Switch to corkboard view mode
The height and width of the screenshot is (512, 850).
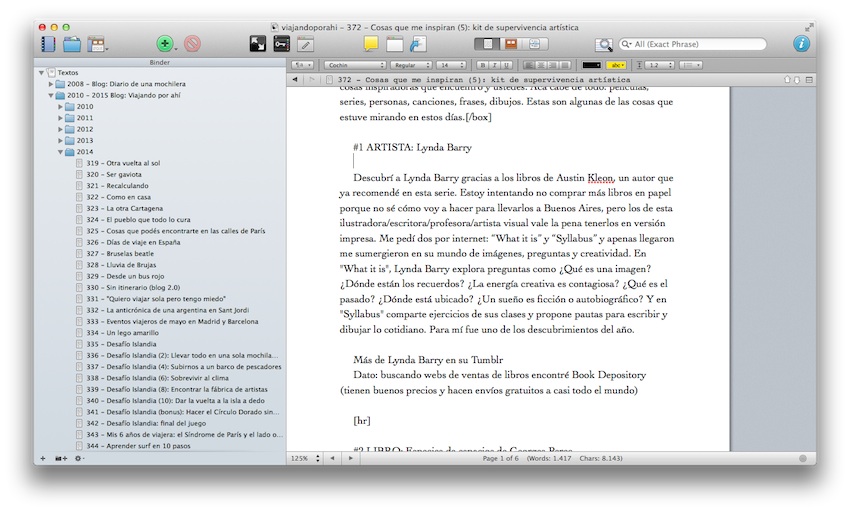[511, 44]
